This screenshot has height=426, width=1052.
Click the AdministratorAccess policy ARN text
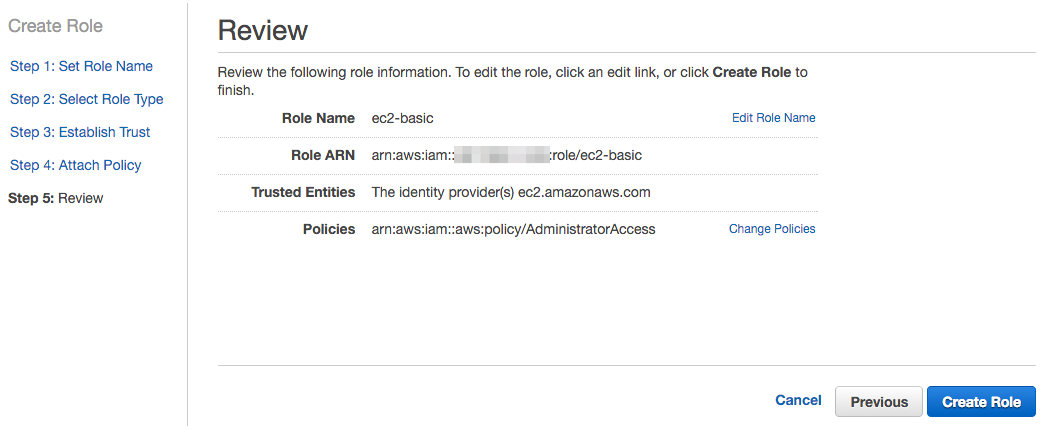coord(513,229)
